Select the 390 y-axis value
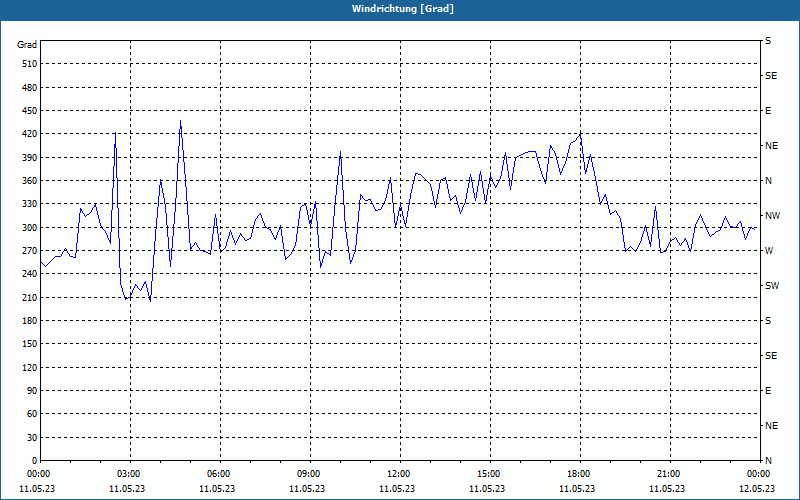 tap(30, 158)
